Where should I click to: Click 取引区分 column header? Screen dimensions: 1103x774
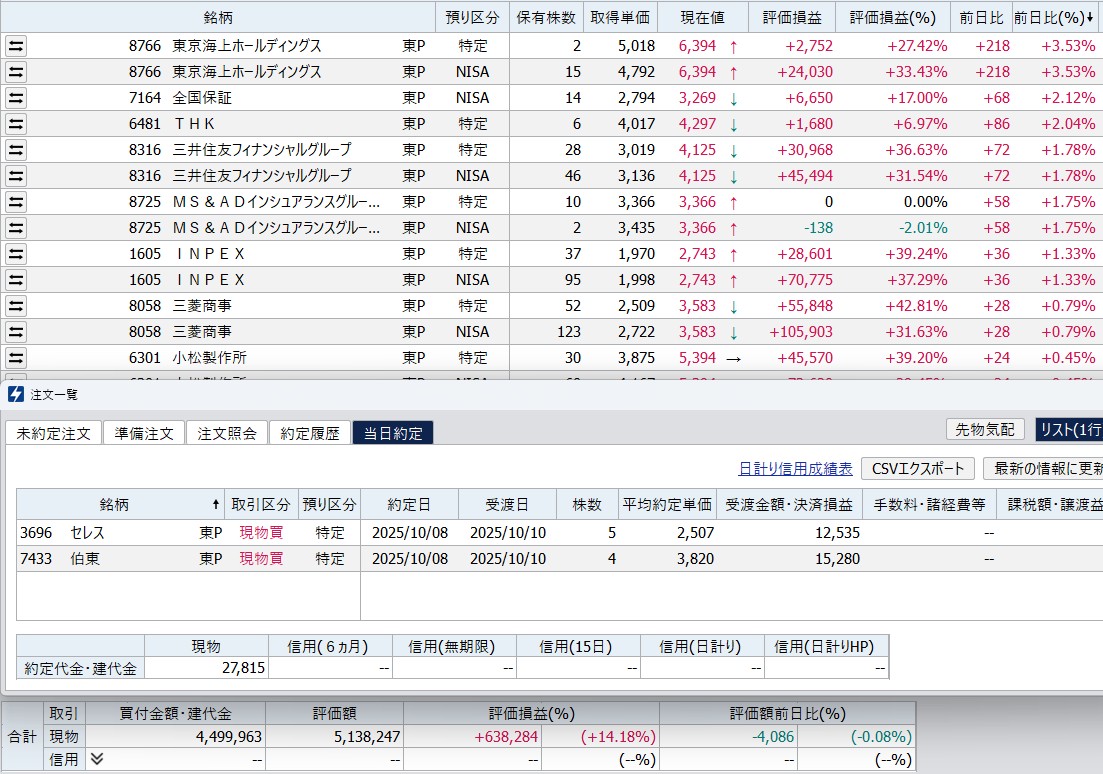(x=261, y=505)
